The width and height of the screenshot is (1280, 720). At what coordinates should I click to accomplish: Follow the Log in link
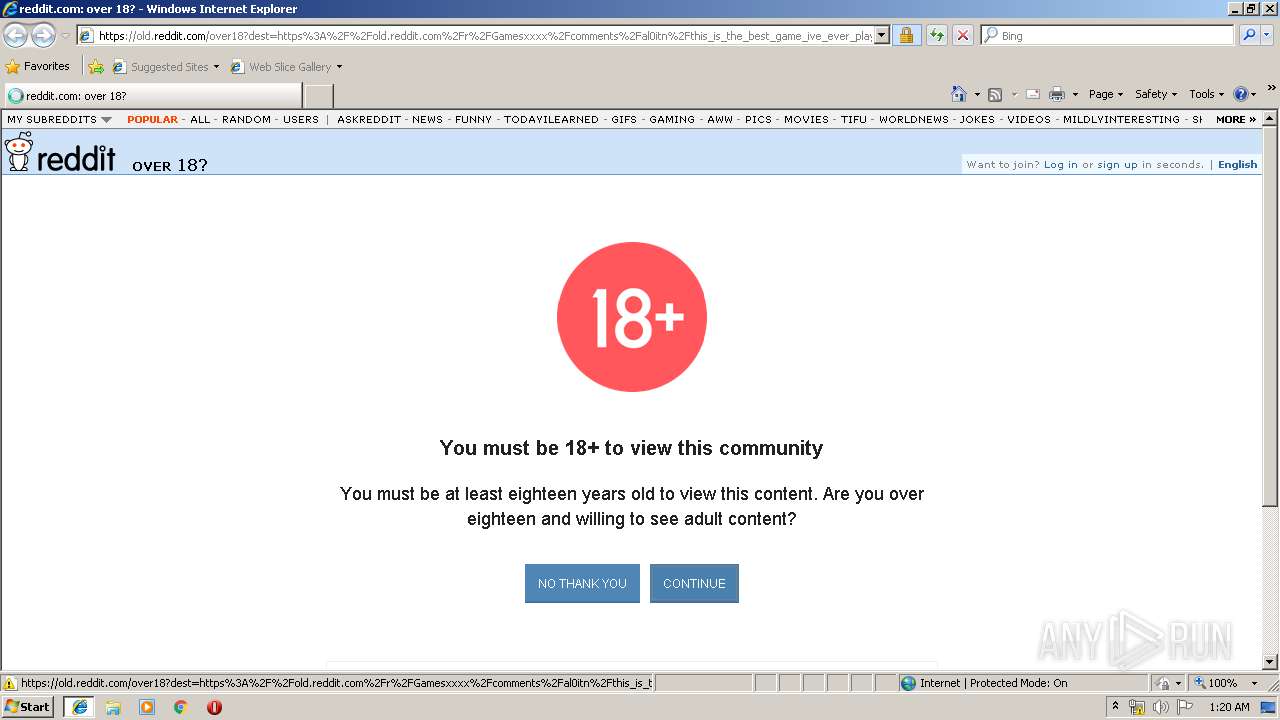(1061, 165)
